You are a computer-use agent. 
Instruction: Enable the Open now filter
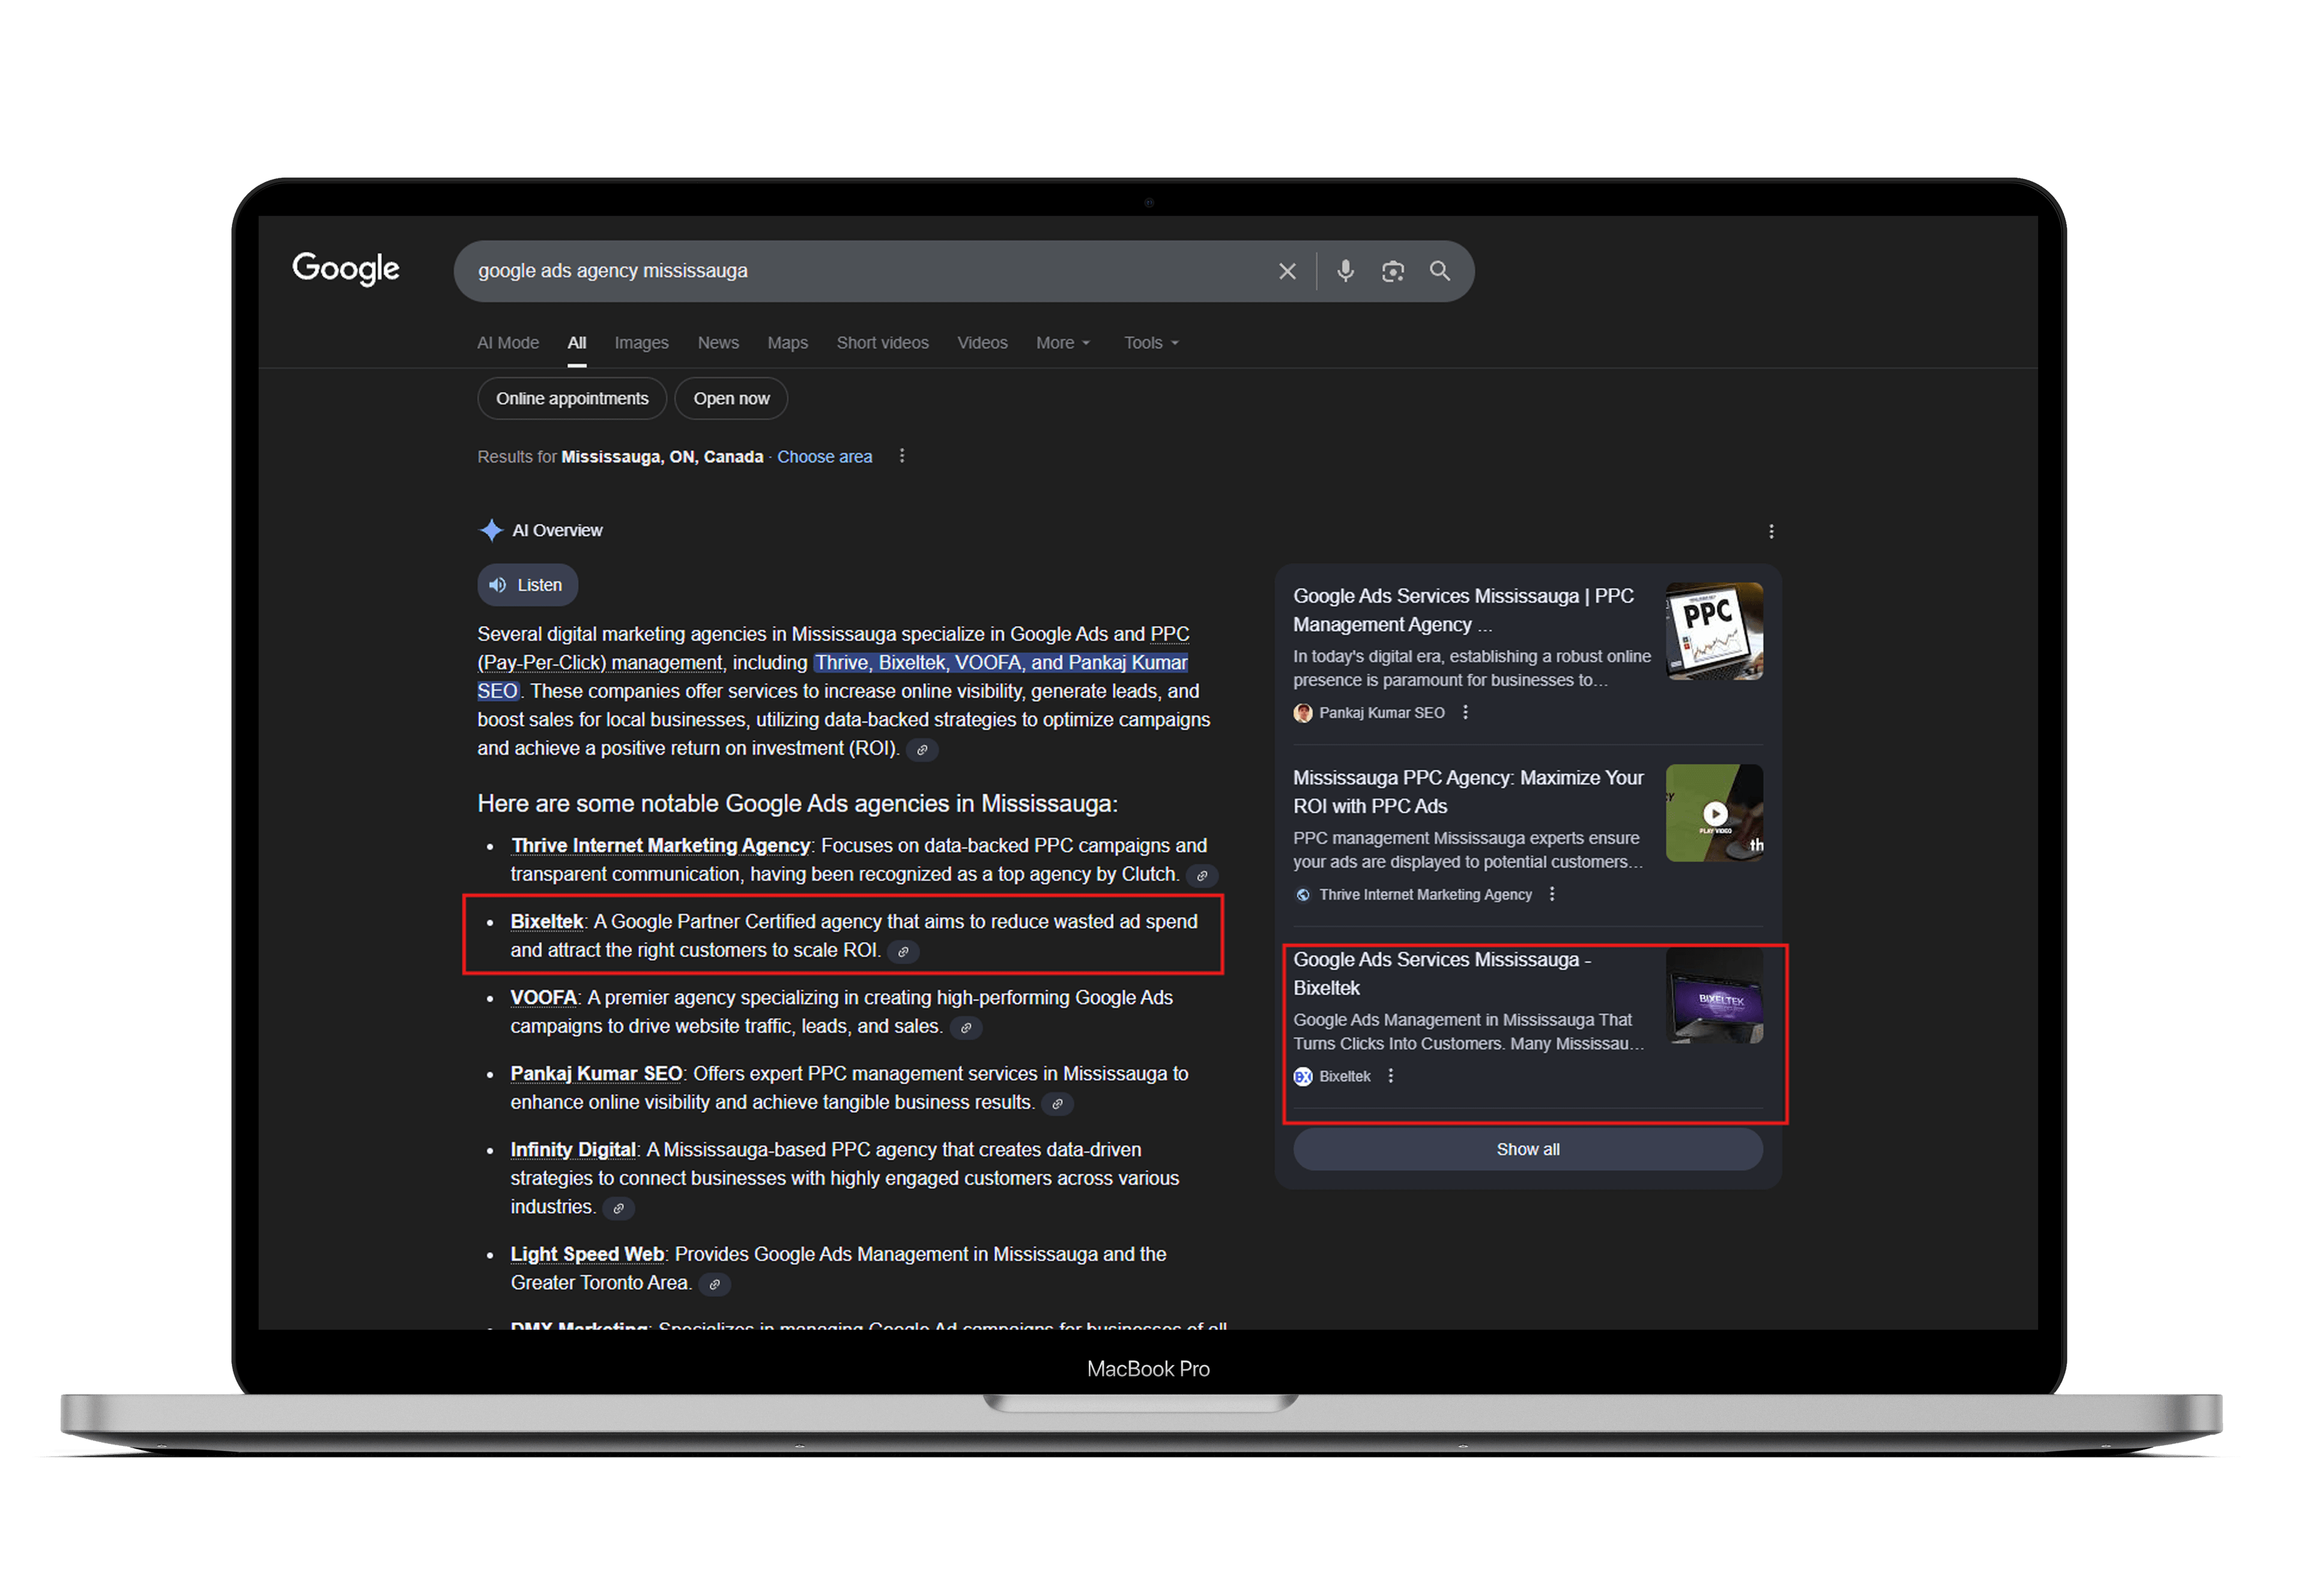(731, 398)
